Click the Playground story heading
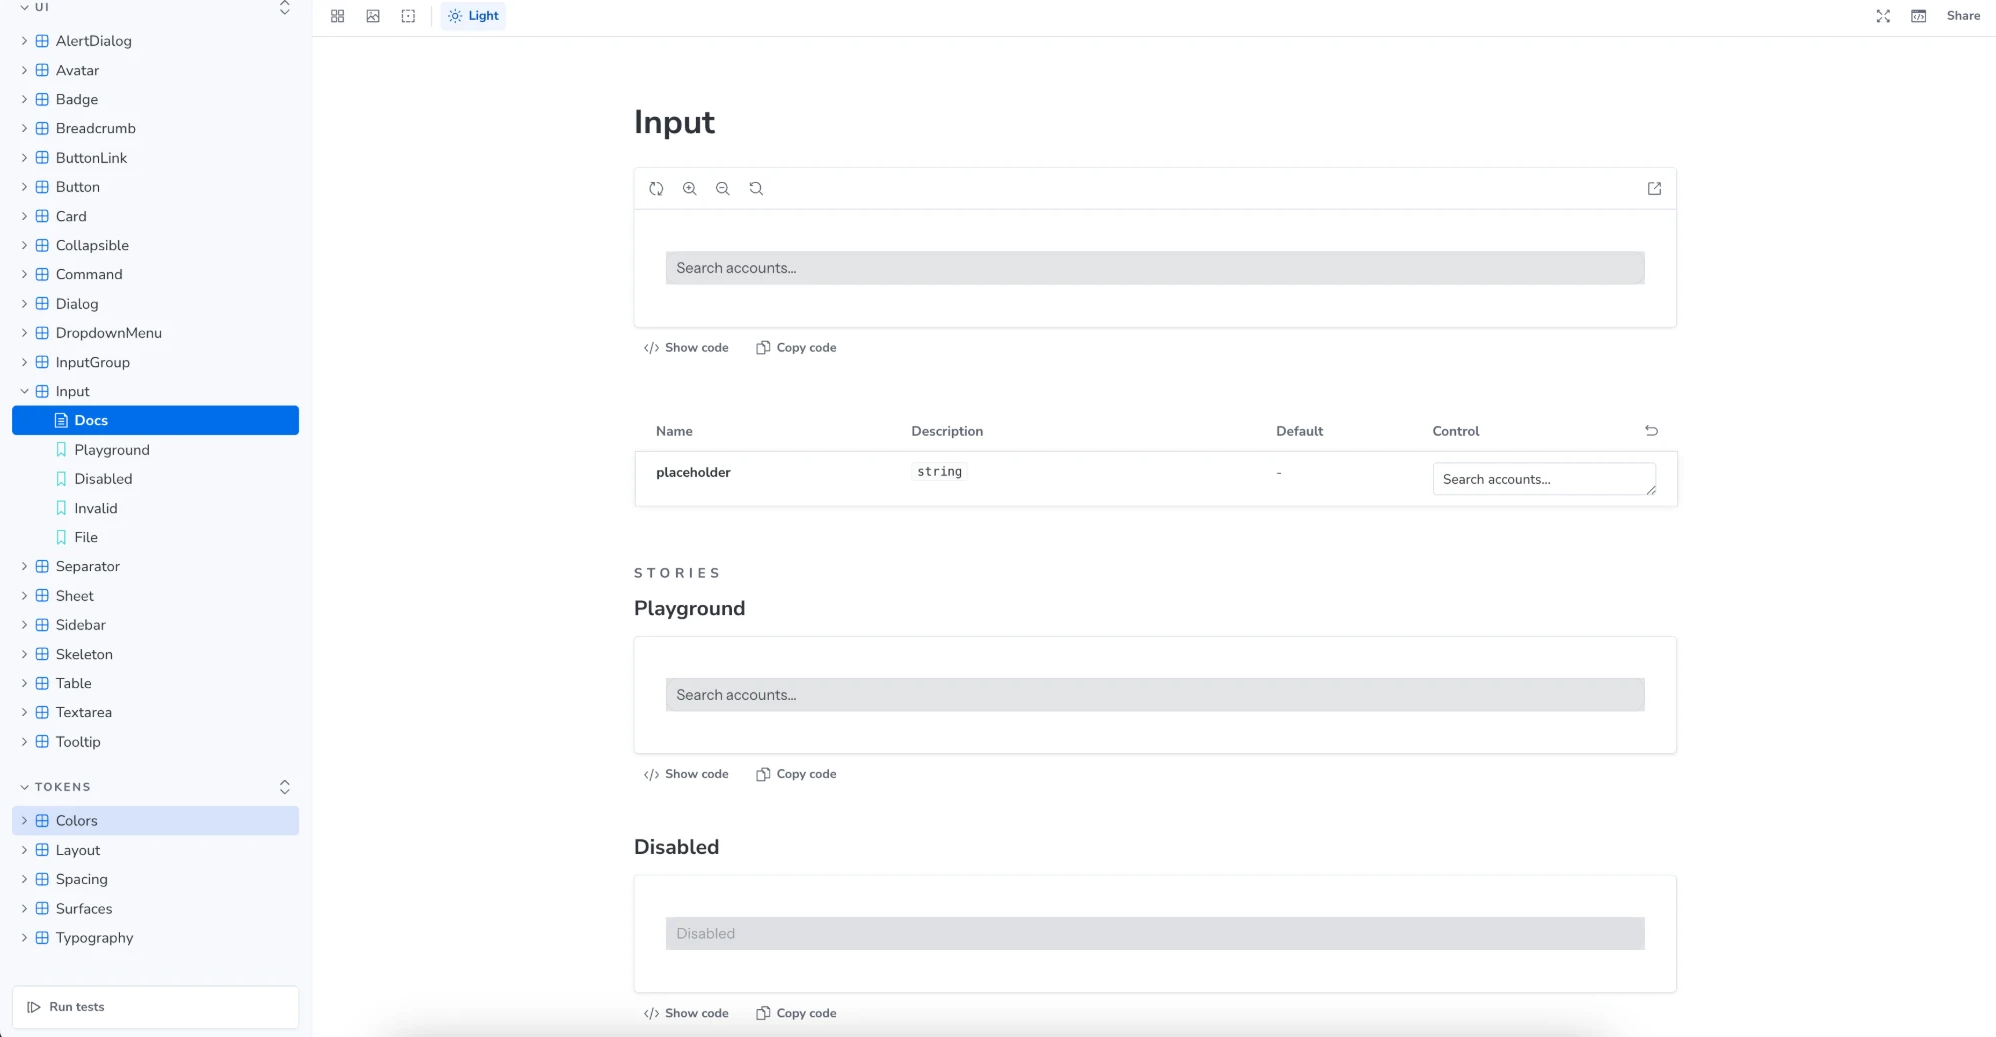This screenshot has height=1037, width=1996. coord(690,608)
